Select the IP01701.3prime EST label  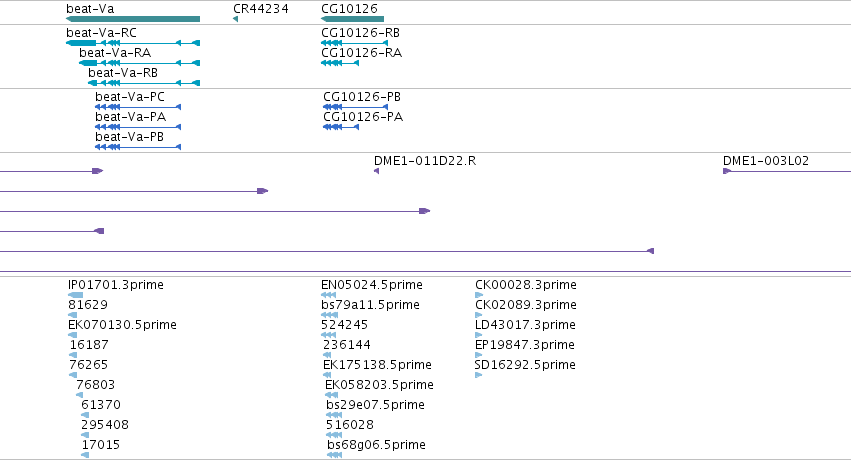click(x=116, y=284)
